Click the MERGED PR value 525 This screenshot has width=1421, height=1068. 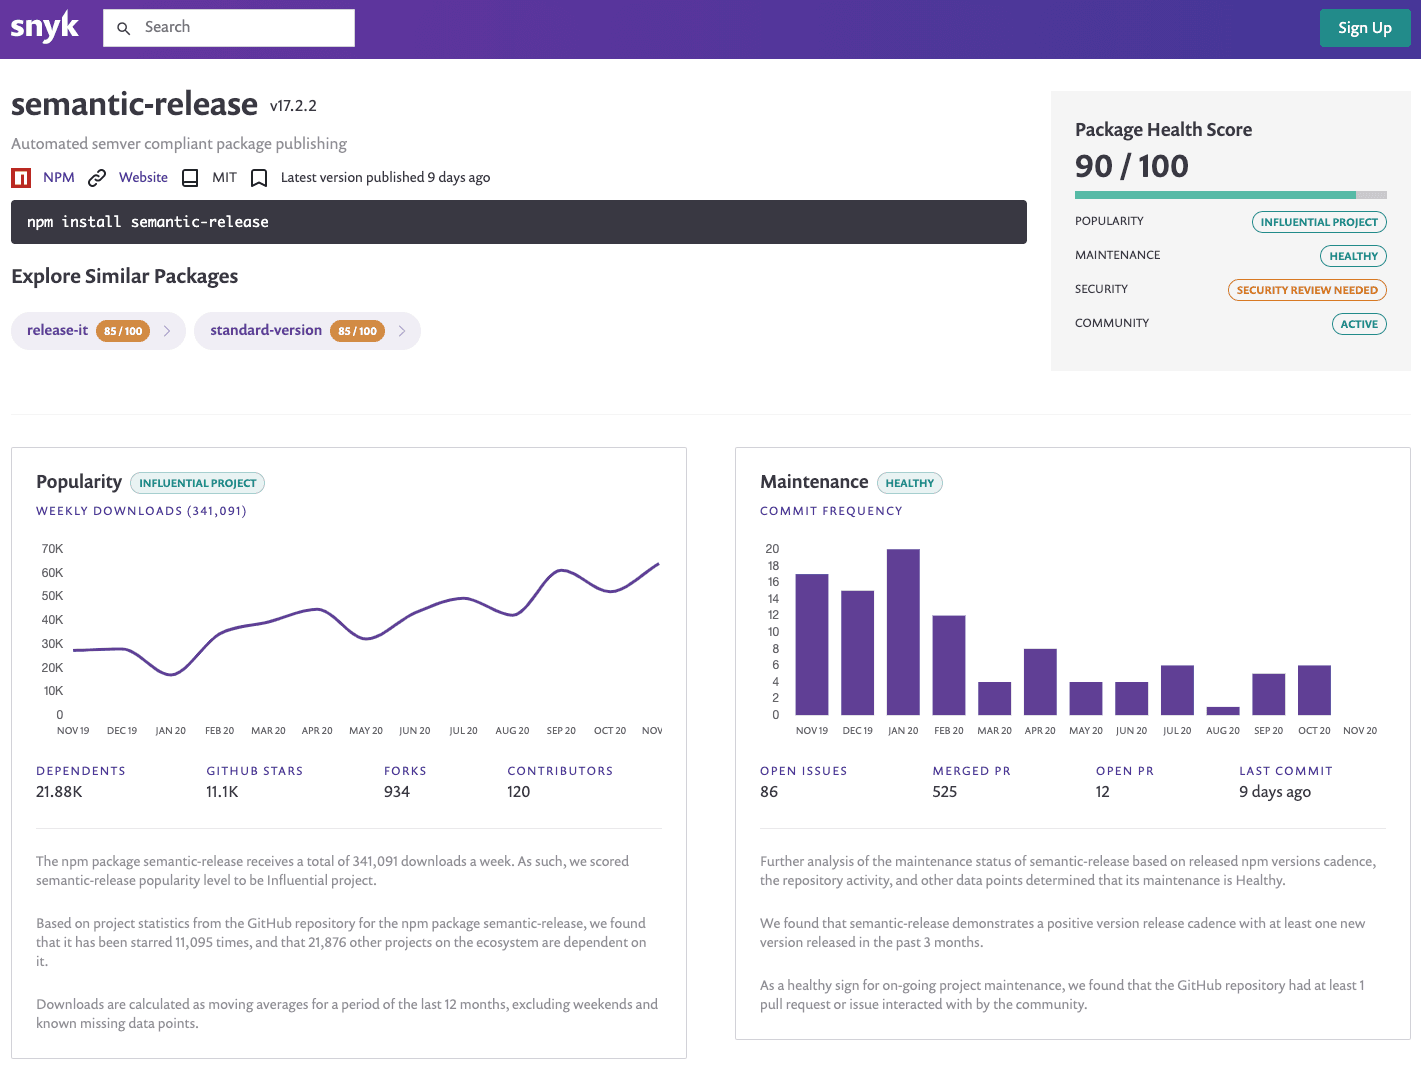(x=945, y=792)
